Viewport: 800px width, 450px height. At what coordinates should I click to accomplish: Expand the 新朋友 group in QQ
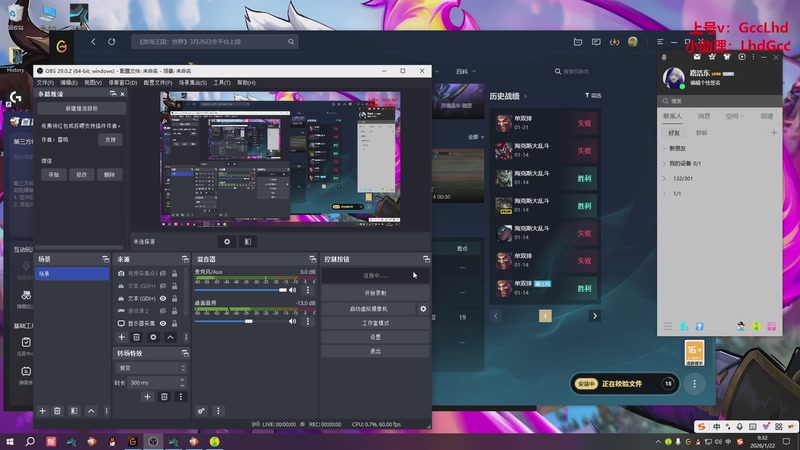pyautogui.click(x=664, y=148)
